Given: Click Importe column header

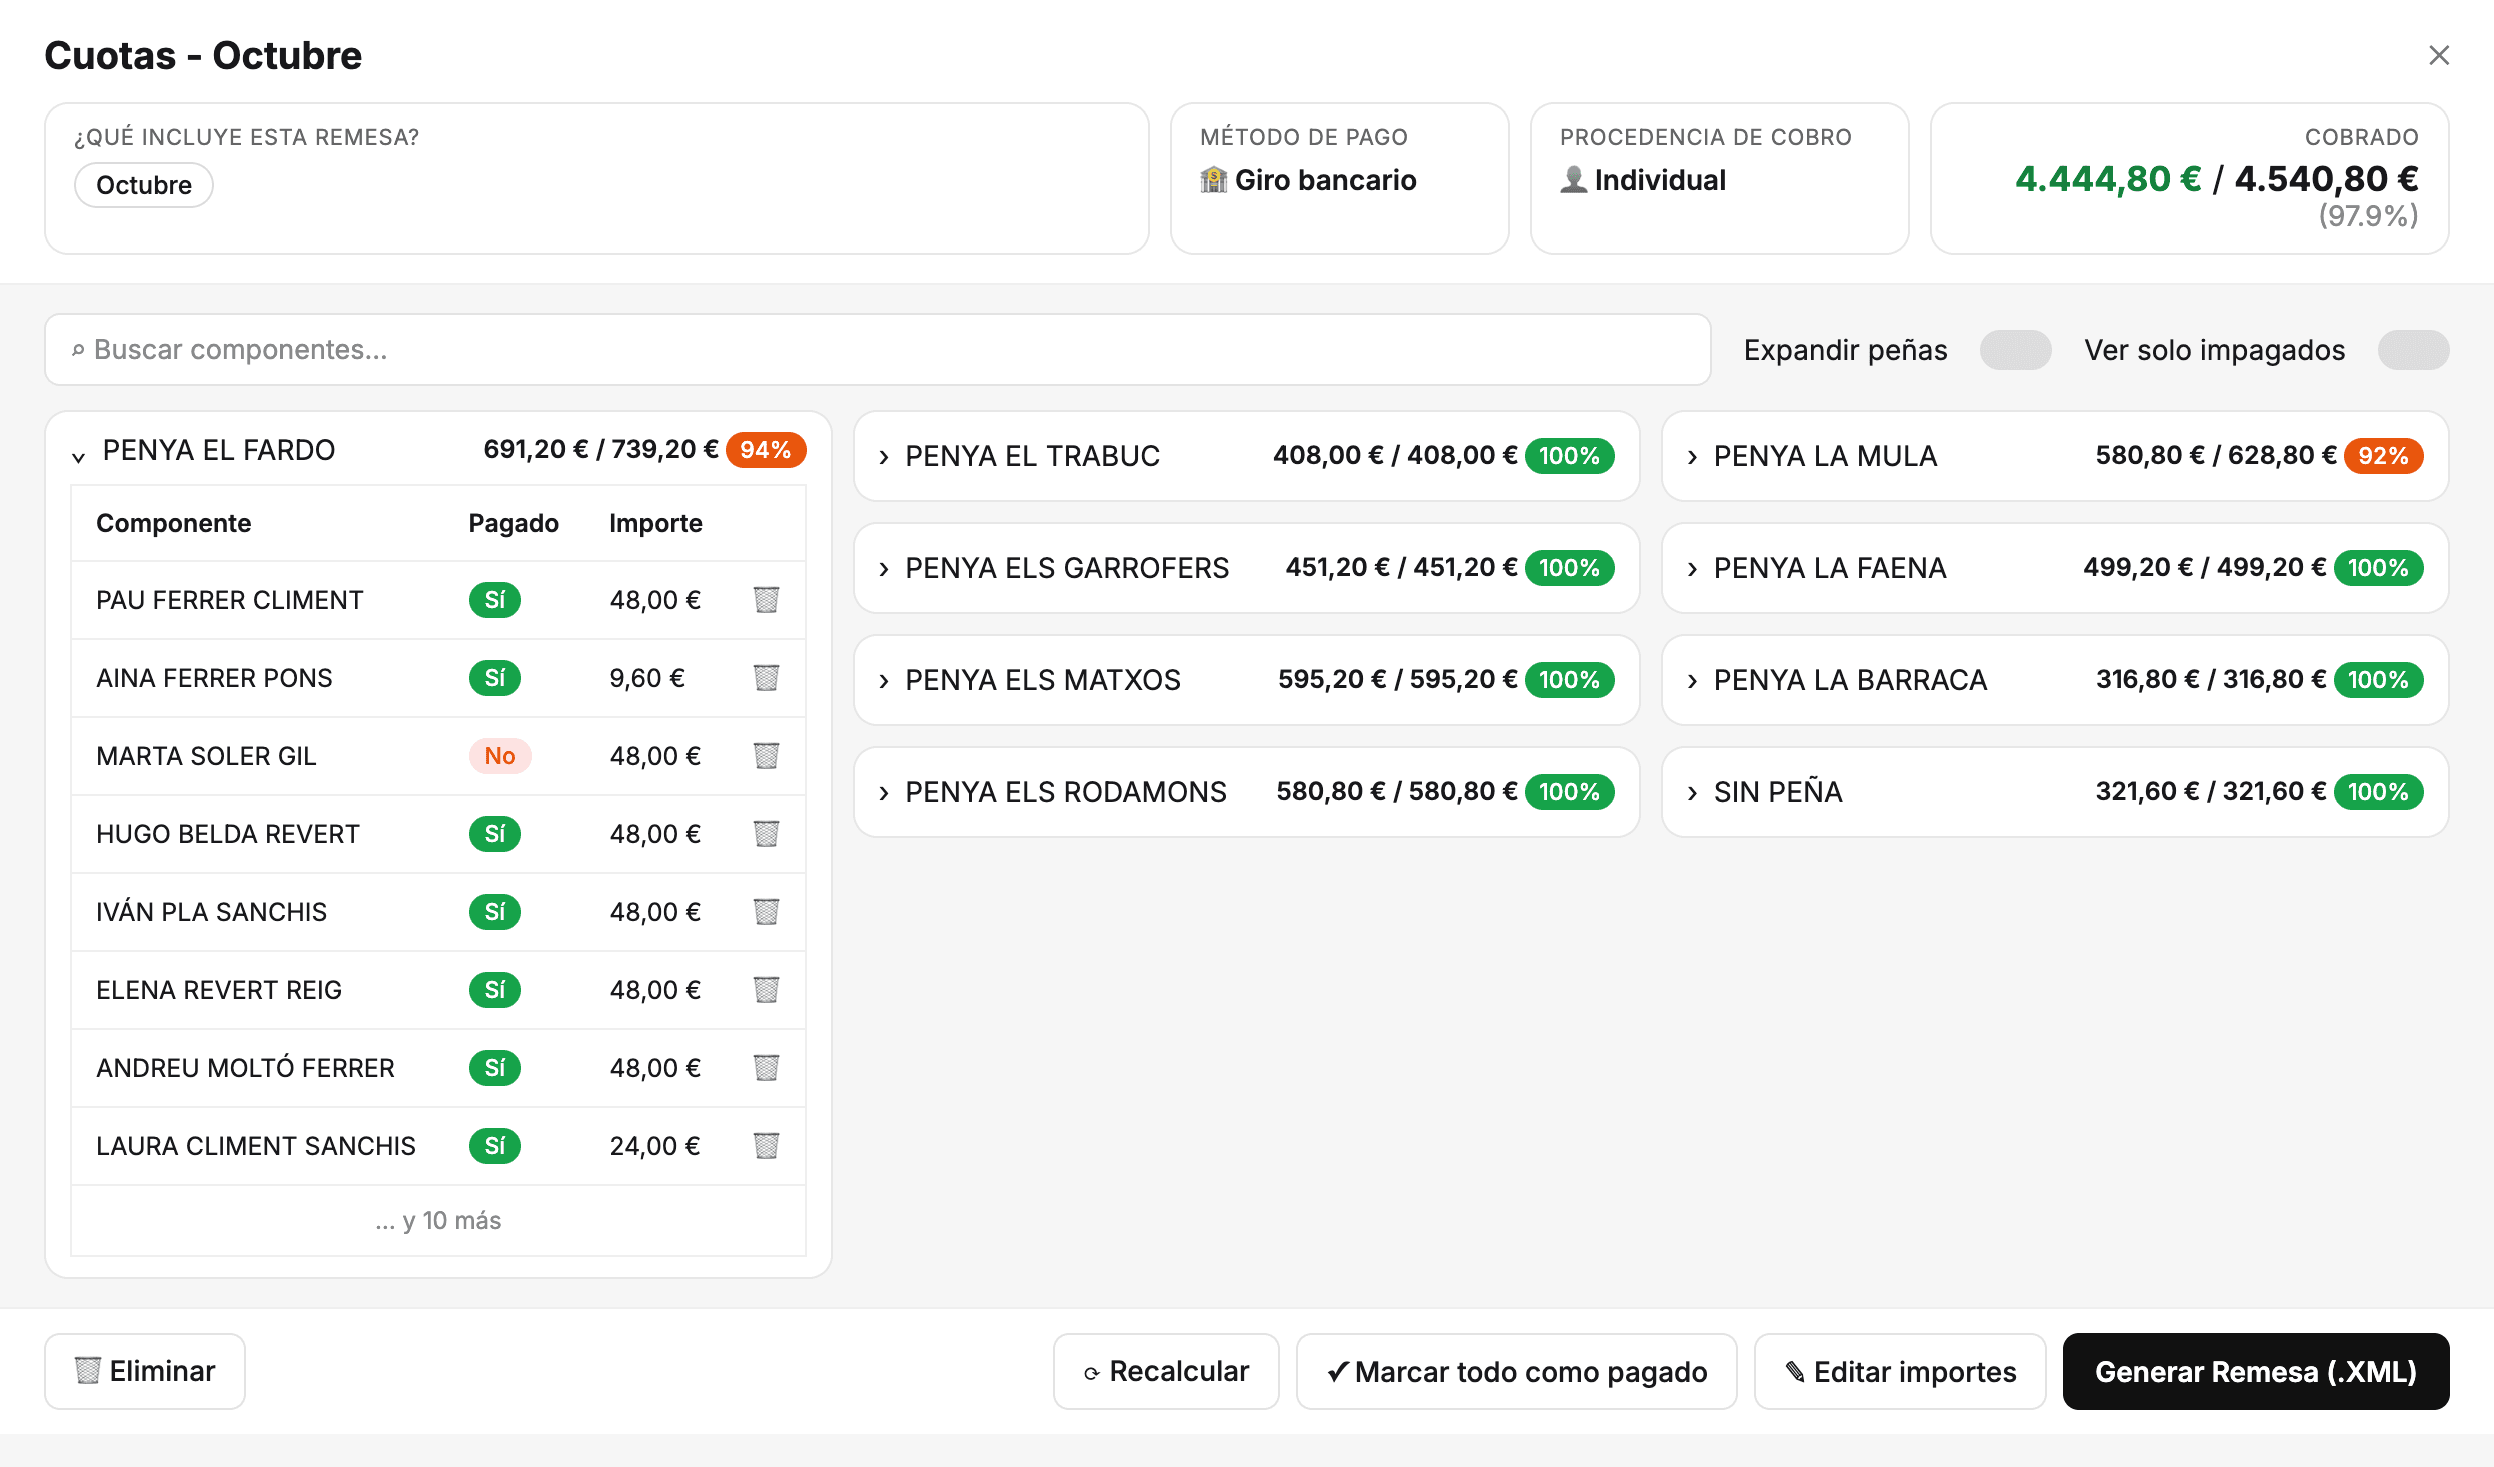Looking at the screenshot, I should pyautogui.click(x=656, y=523).
